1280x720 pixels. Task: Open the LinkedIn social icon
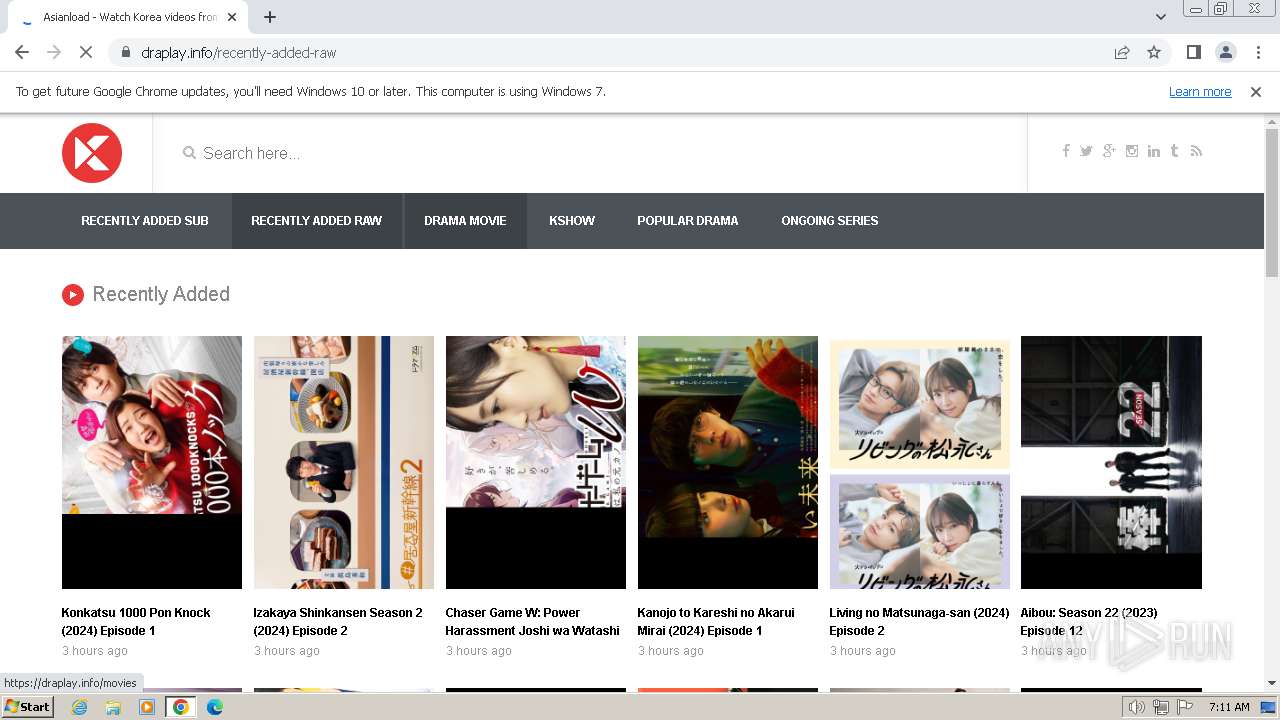point(1154,151)
